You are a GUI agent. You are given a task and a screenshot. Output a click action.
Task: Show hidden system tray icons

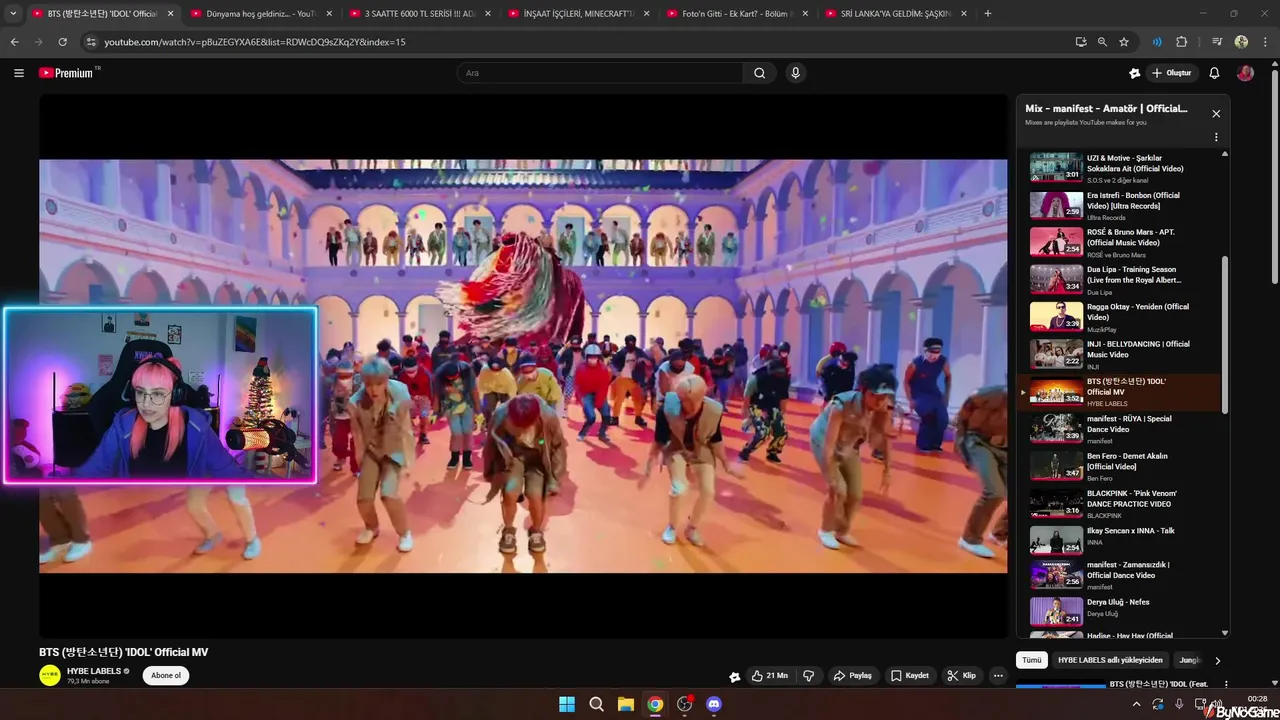pos(1136,704)
